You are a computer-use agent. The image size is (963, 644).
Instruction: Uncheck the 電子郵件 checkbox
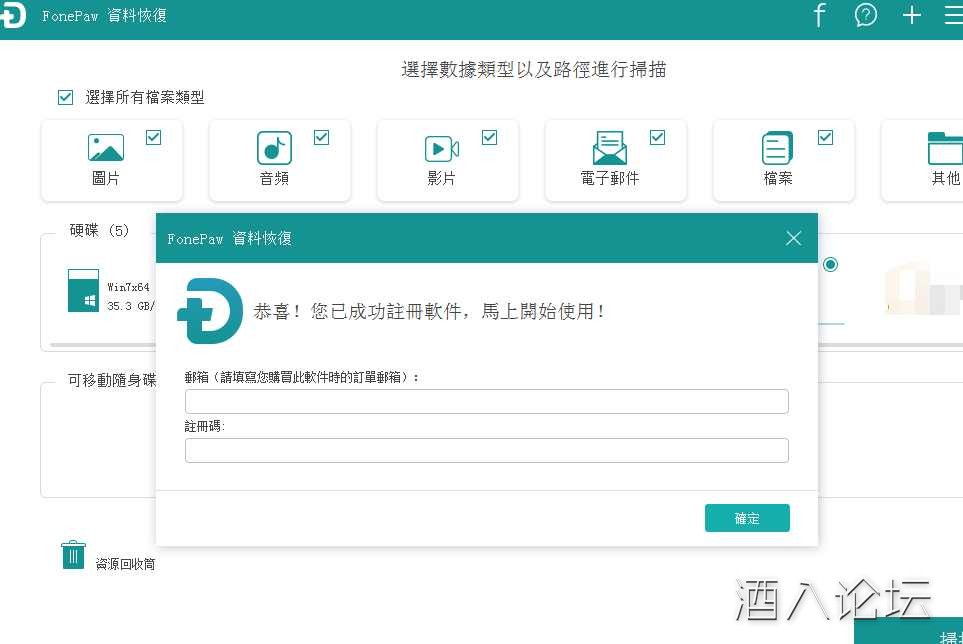657,138
